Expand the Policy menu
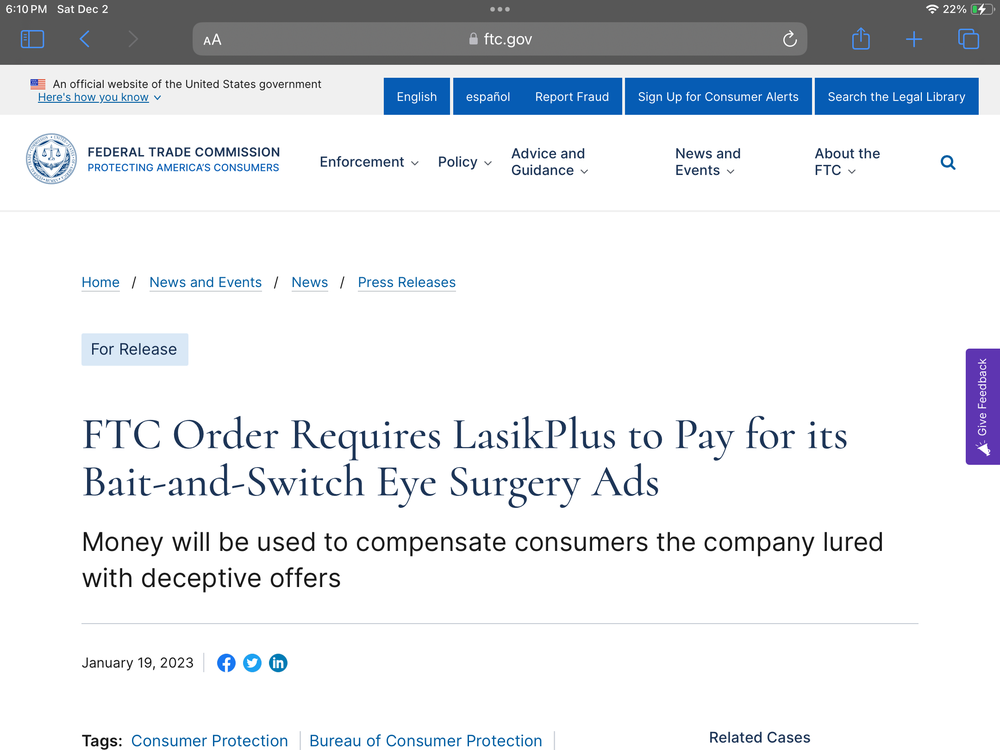Screen dimensions: 1000x750 coord(465,162)
